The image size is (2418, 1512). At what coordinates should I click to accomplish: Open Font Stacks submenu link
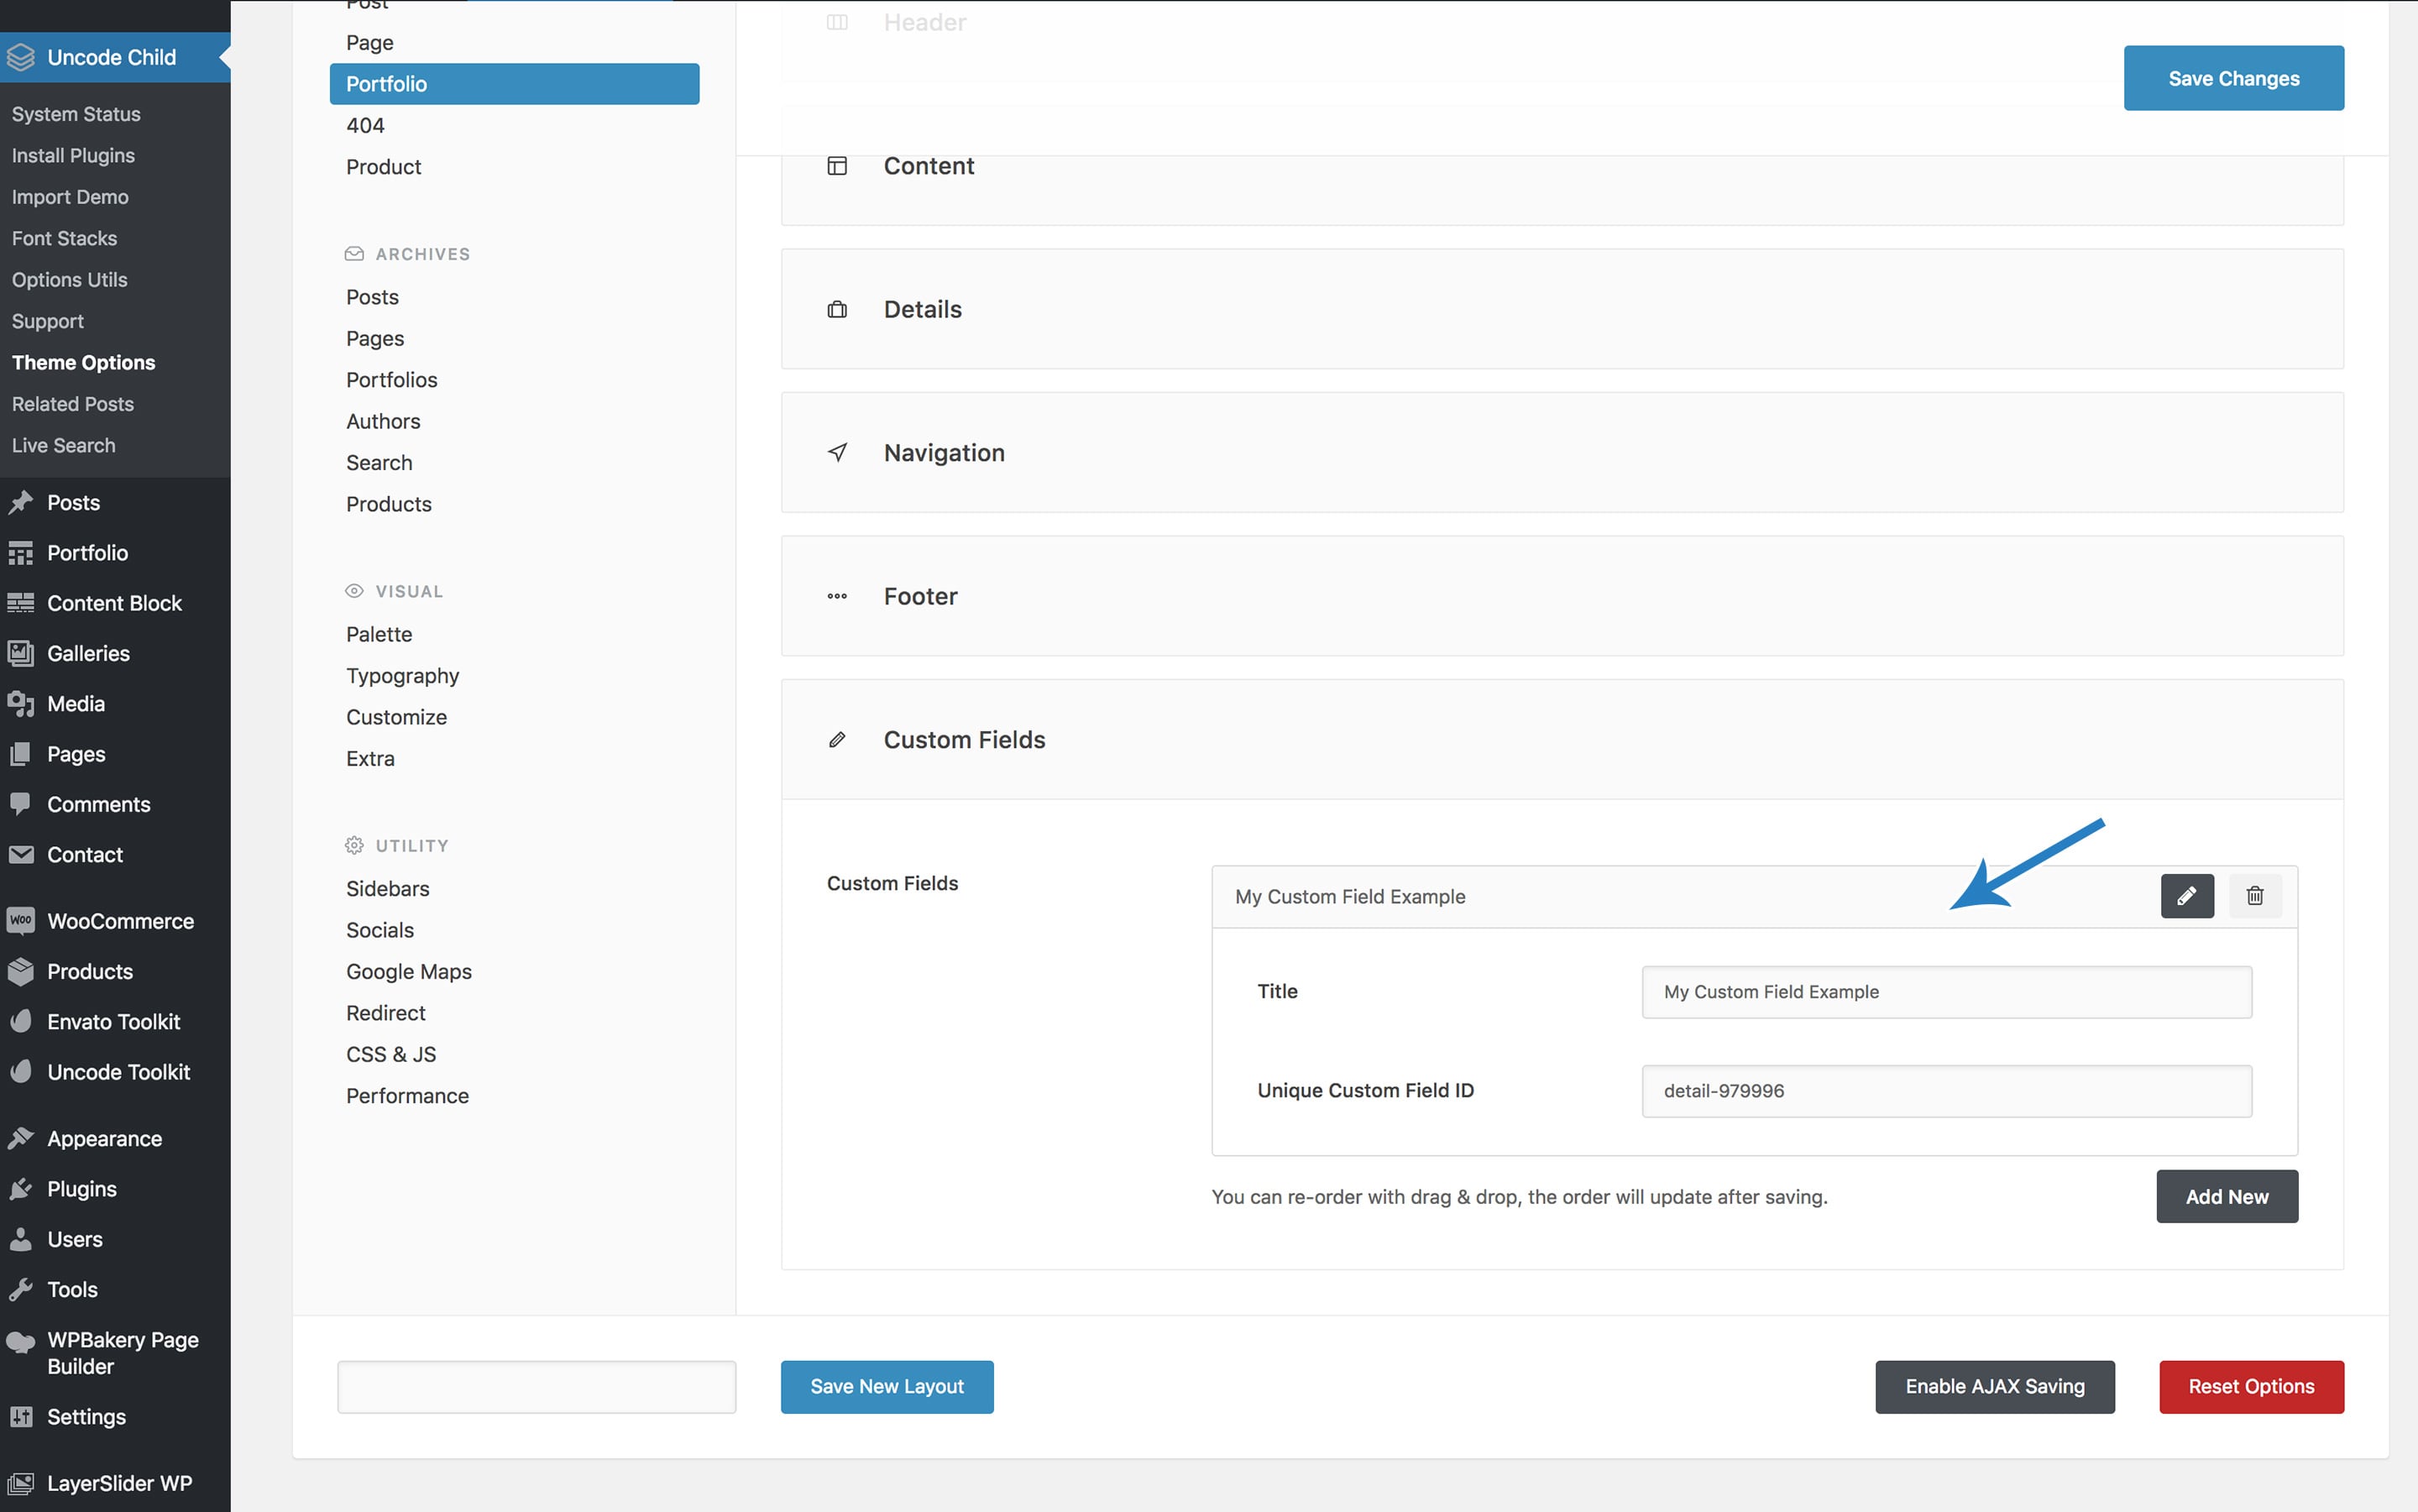[64, 238]
